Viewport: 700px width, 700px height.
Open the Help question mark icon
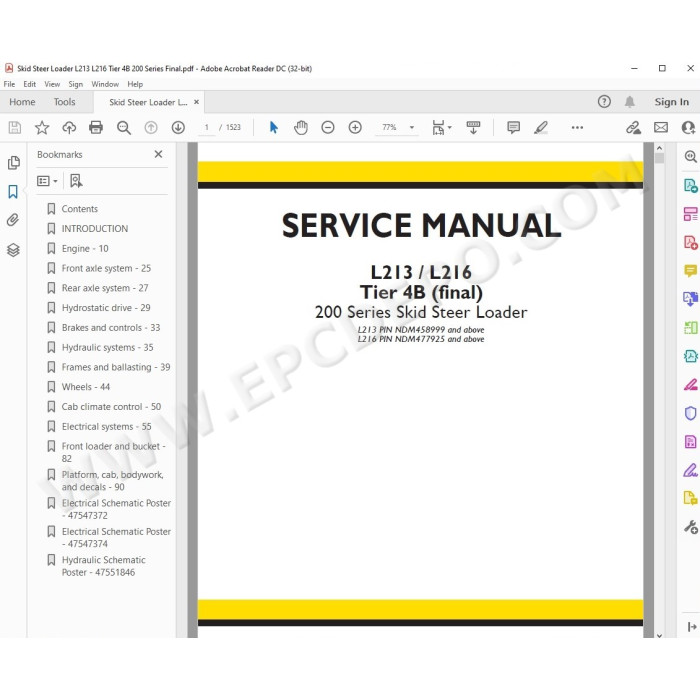tap(604, 102)
